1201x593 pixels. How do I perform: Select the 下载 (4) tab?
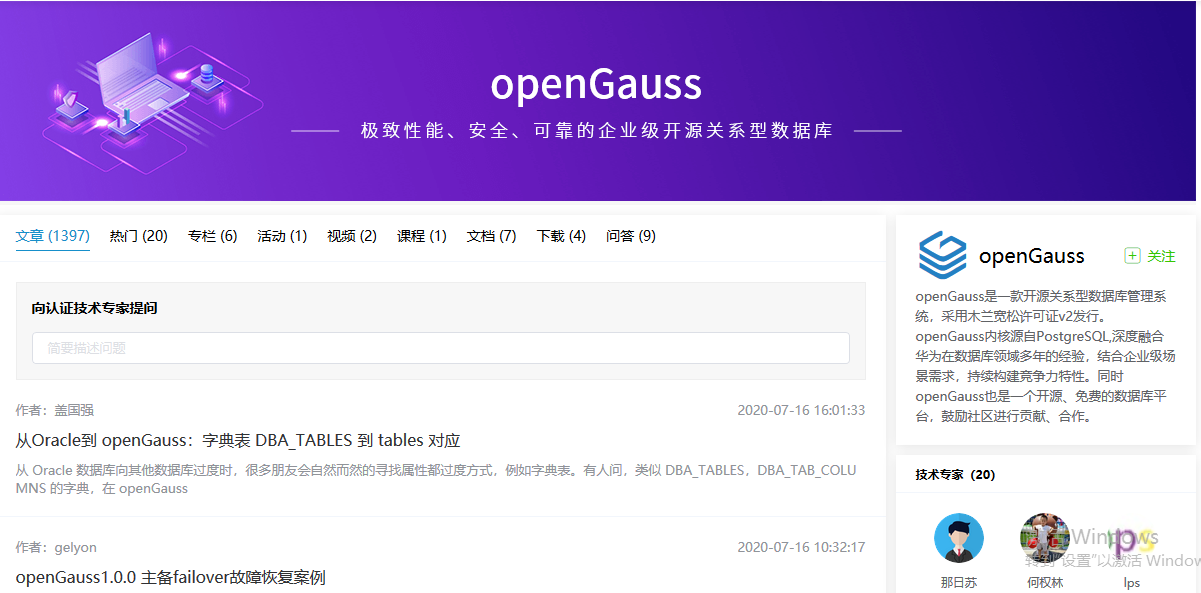pyautogui.click(x=561, y=236)
